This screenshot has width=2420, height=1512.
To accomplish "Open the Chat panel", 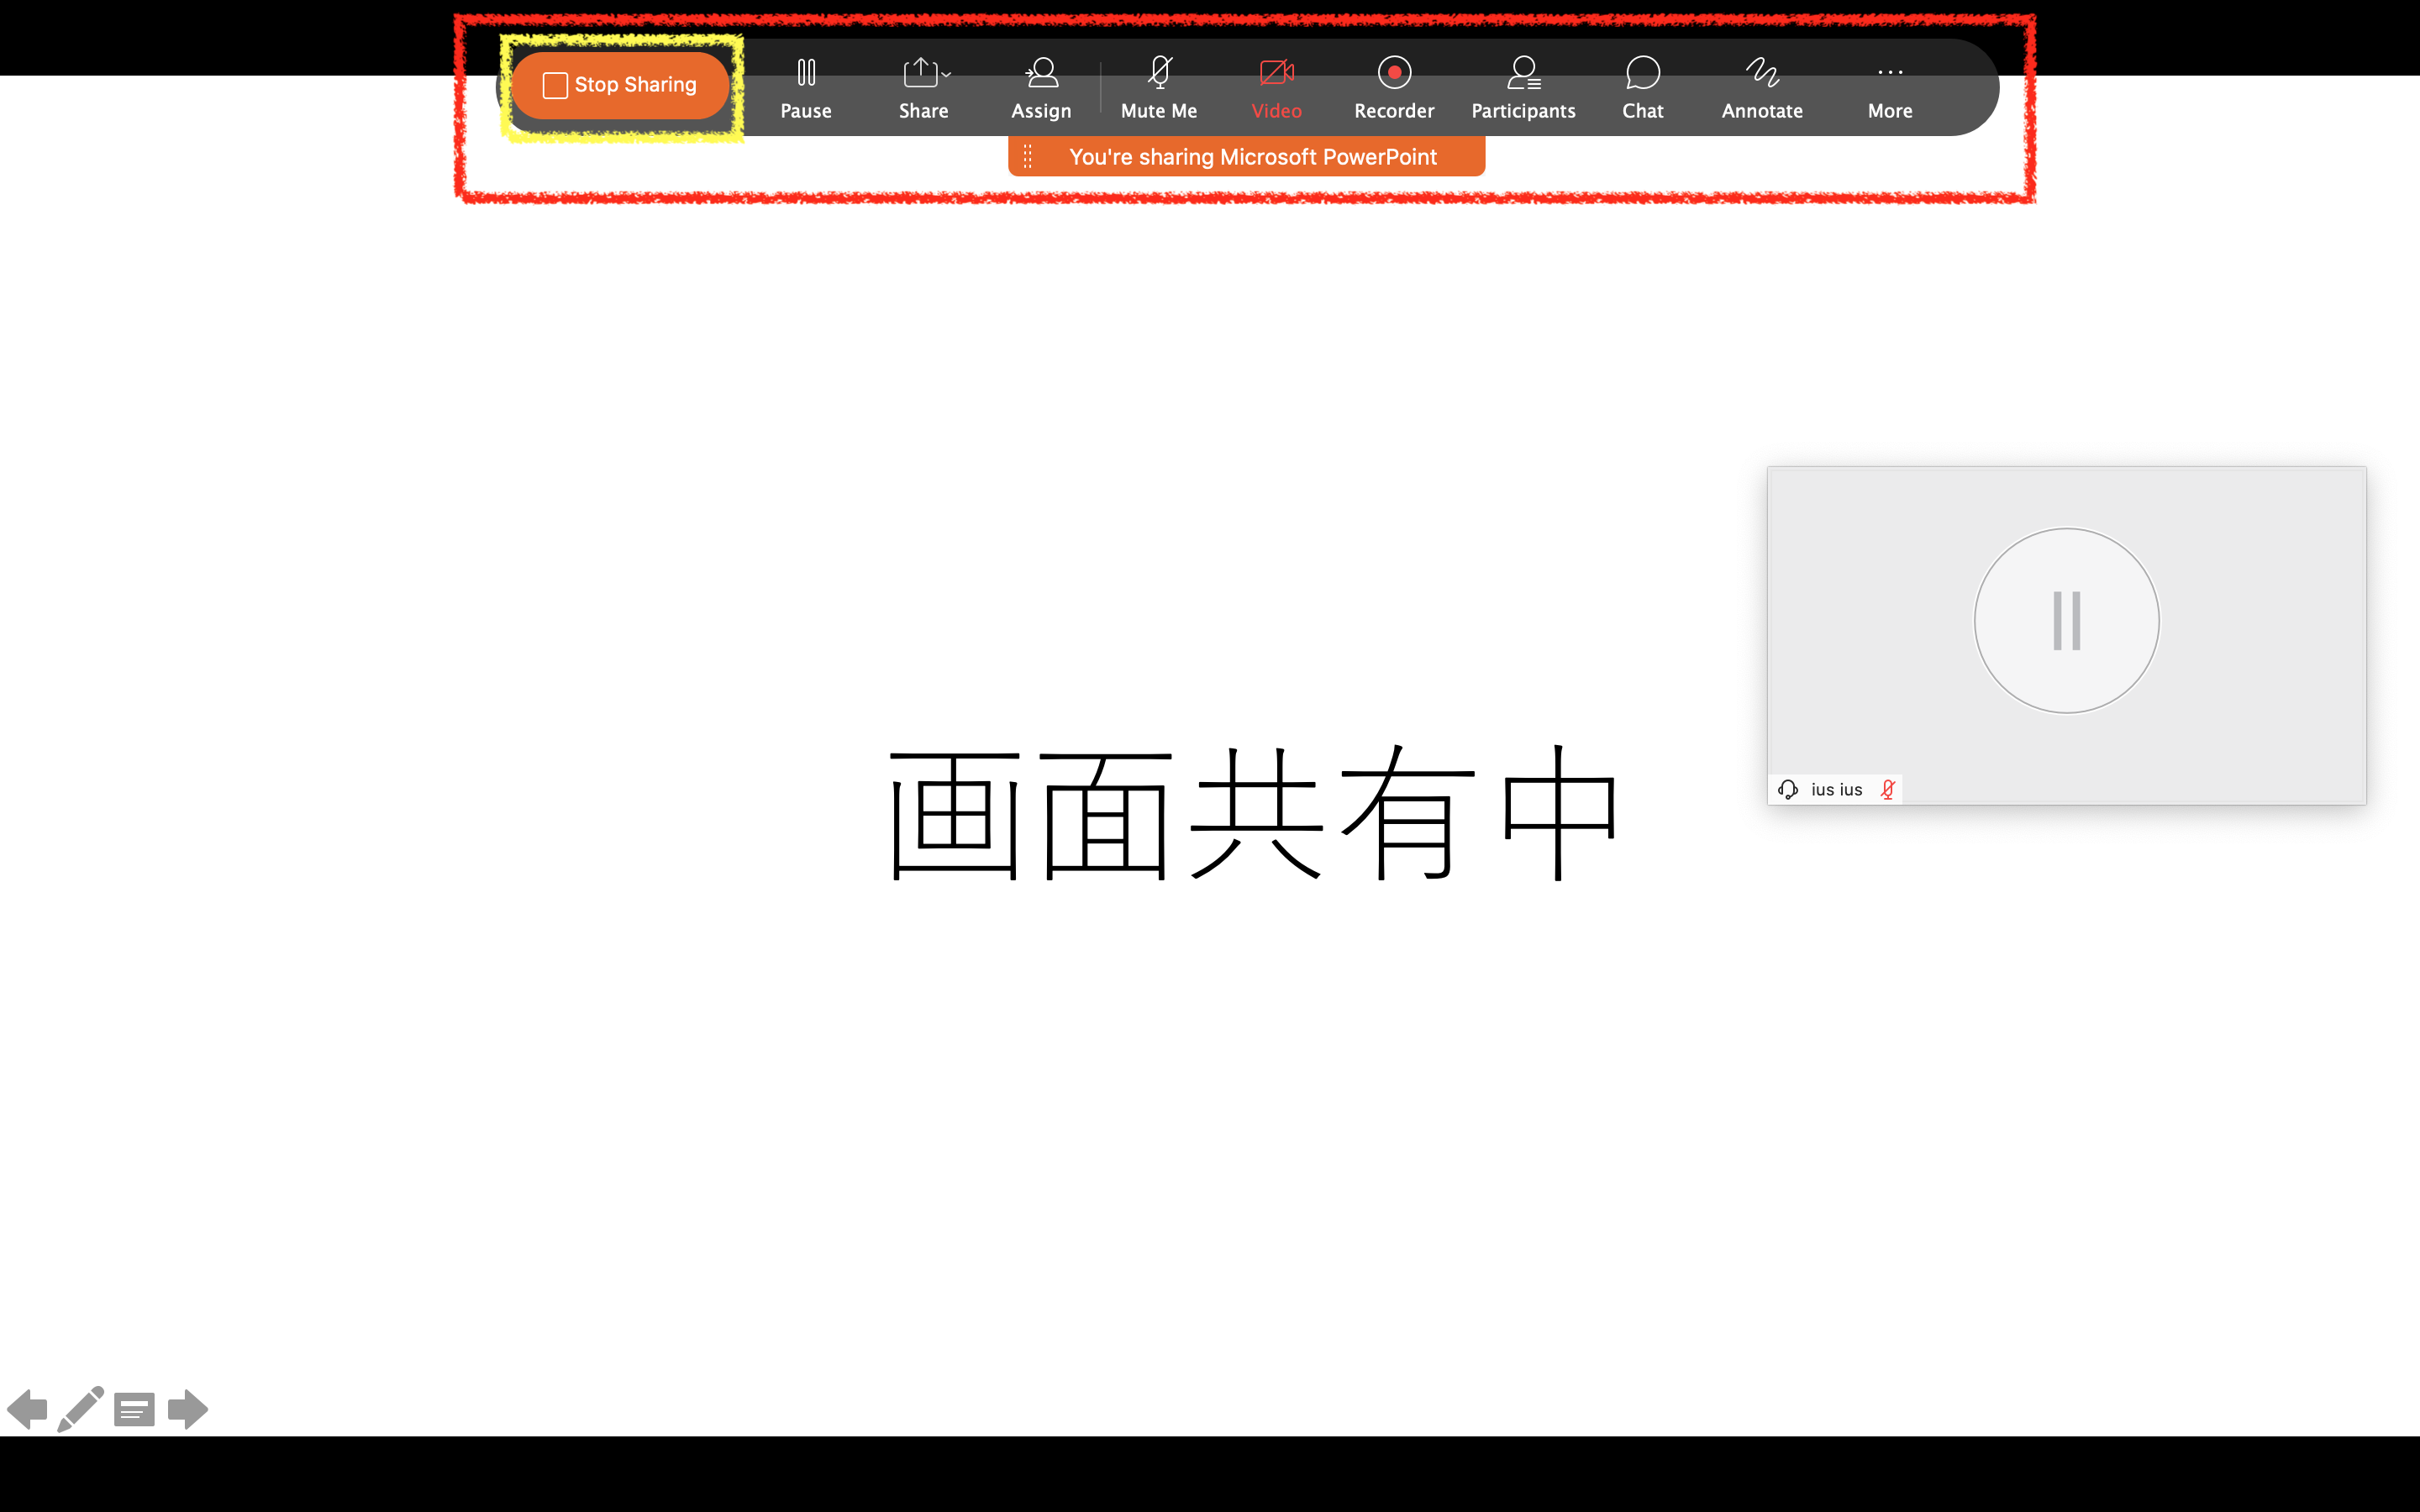I will click(1643, 88).
